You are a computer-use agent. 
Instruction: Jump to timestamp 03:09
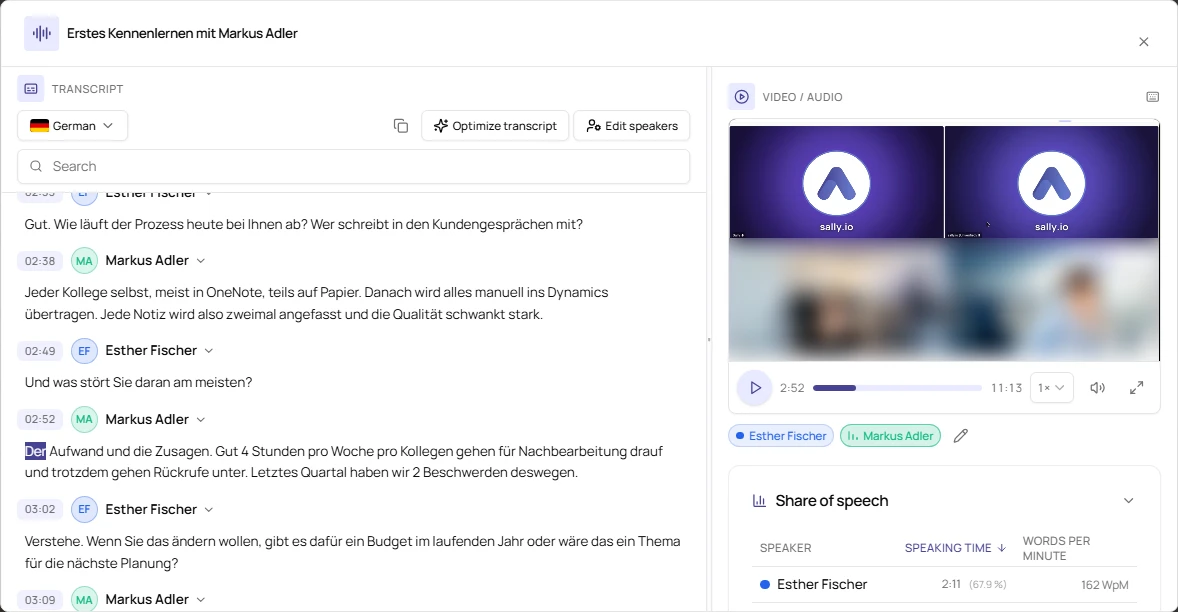click(40, 600)
